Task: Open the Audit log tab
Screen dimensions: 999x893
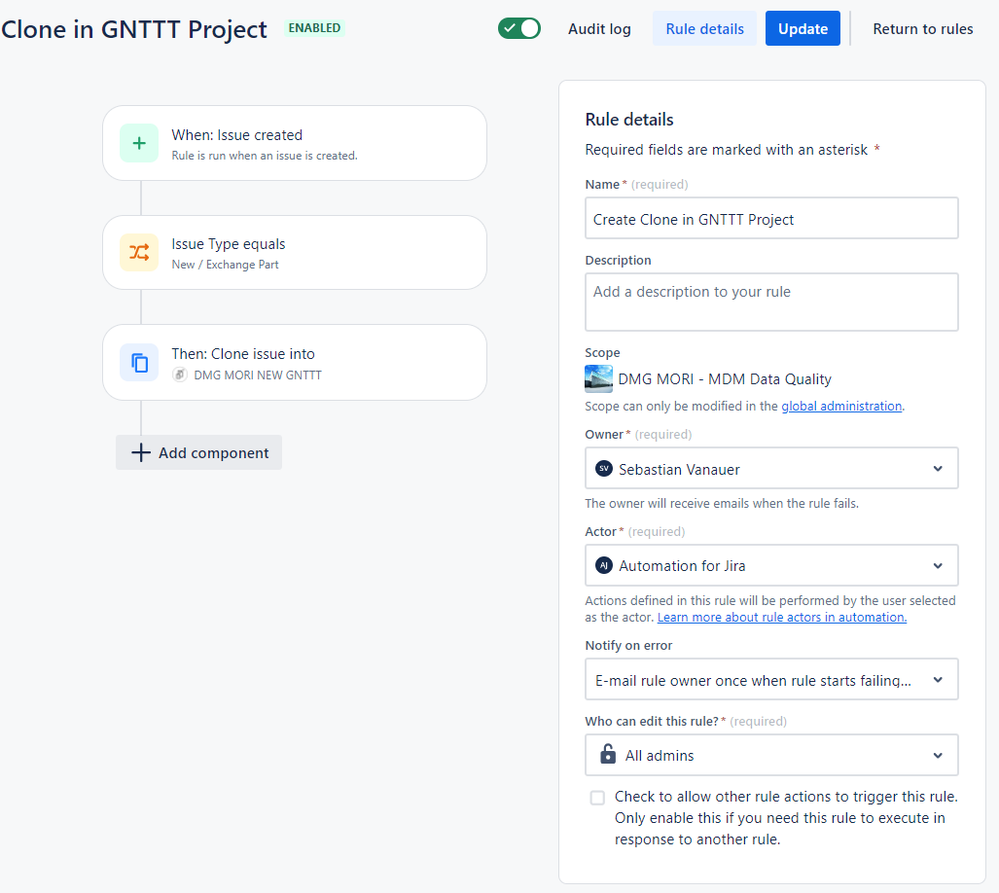Action: pyautogui.click(x=599, y=29)
